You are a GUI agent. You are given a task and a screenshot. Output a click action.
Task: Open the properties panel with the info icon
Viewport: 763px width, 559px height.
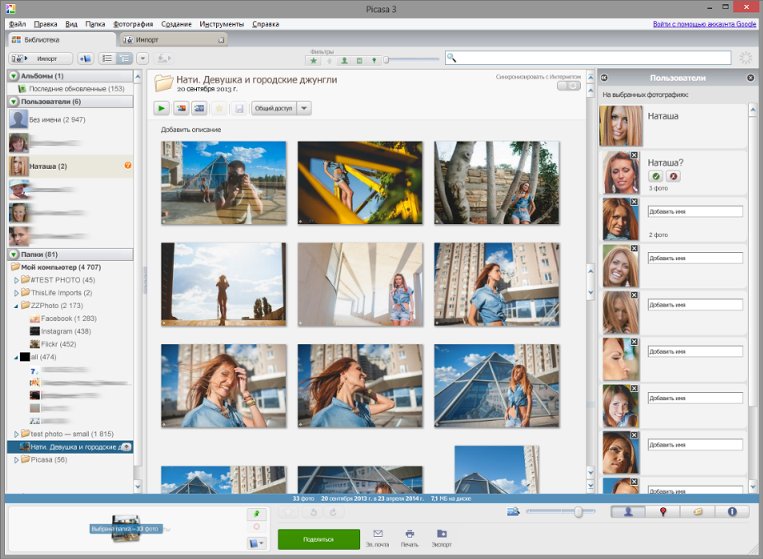coord(732,512)
